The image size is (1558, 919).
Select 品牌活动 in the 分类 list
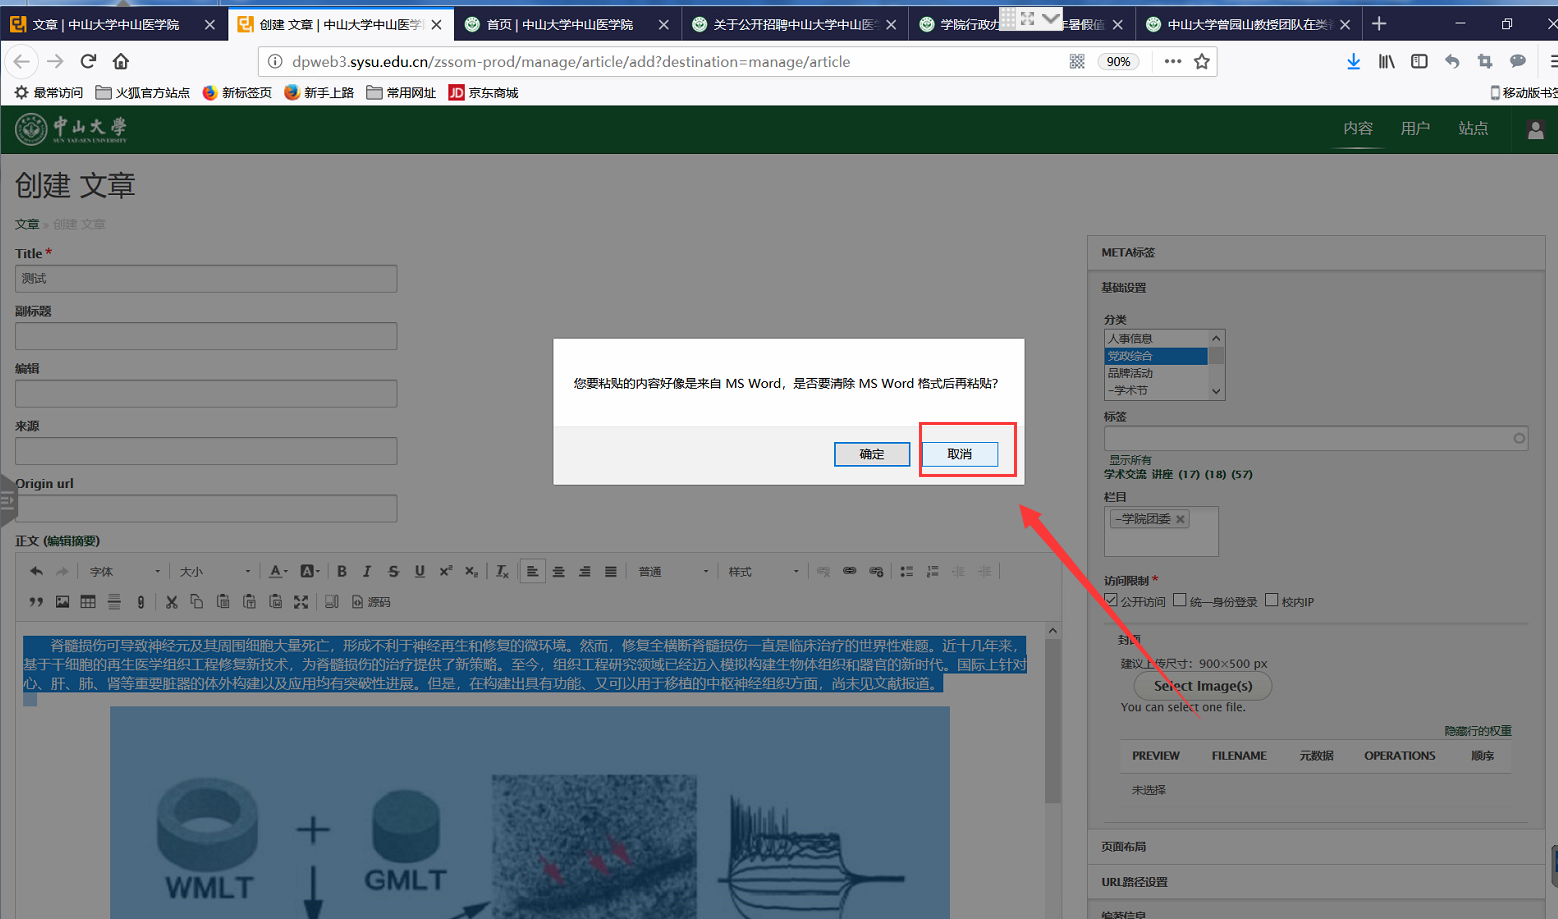coord(1156,373)
